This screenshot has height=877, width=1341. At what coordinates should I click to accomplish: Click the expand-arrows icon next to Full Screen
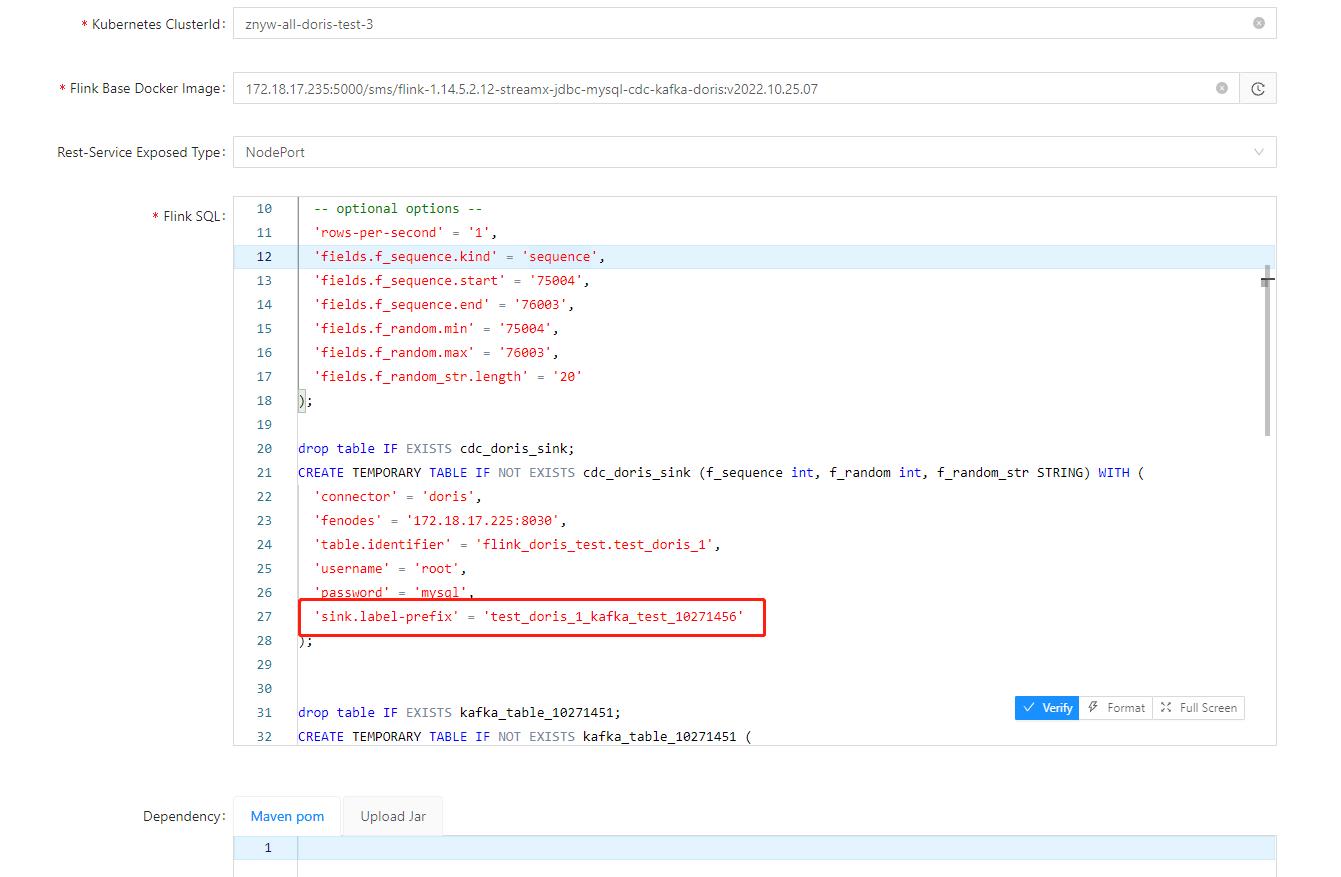tap(1167, 707)
